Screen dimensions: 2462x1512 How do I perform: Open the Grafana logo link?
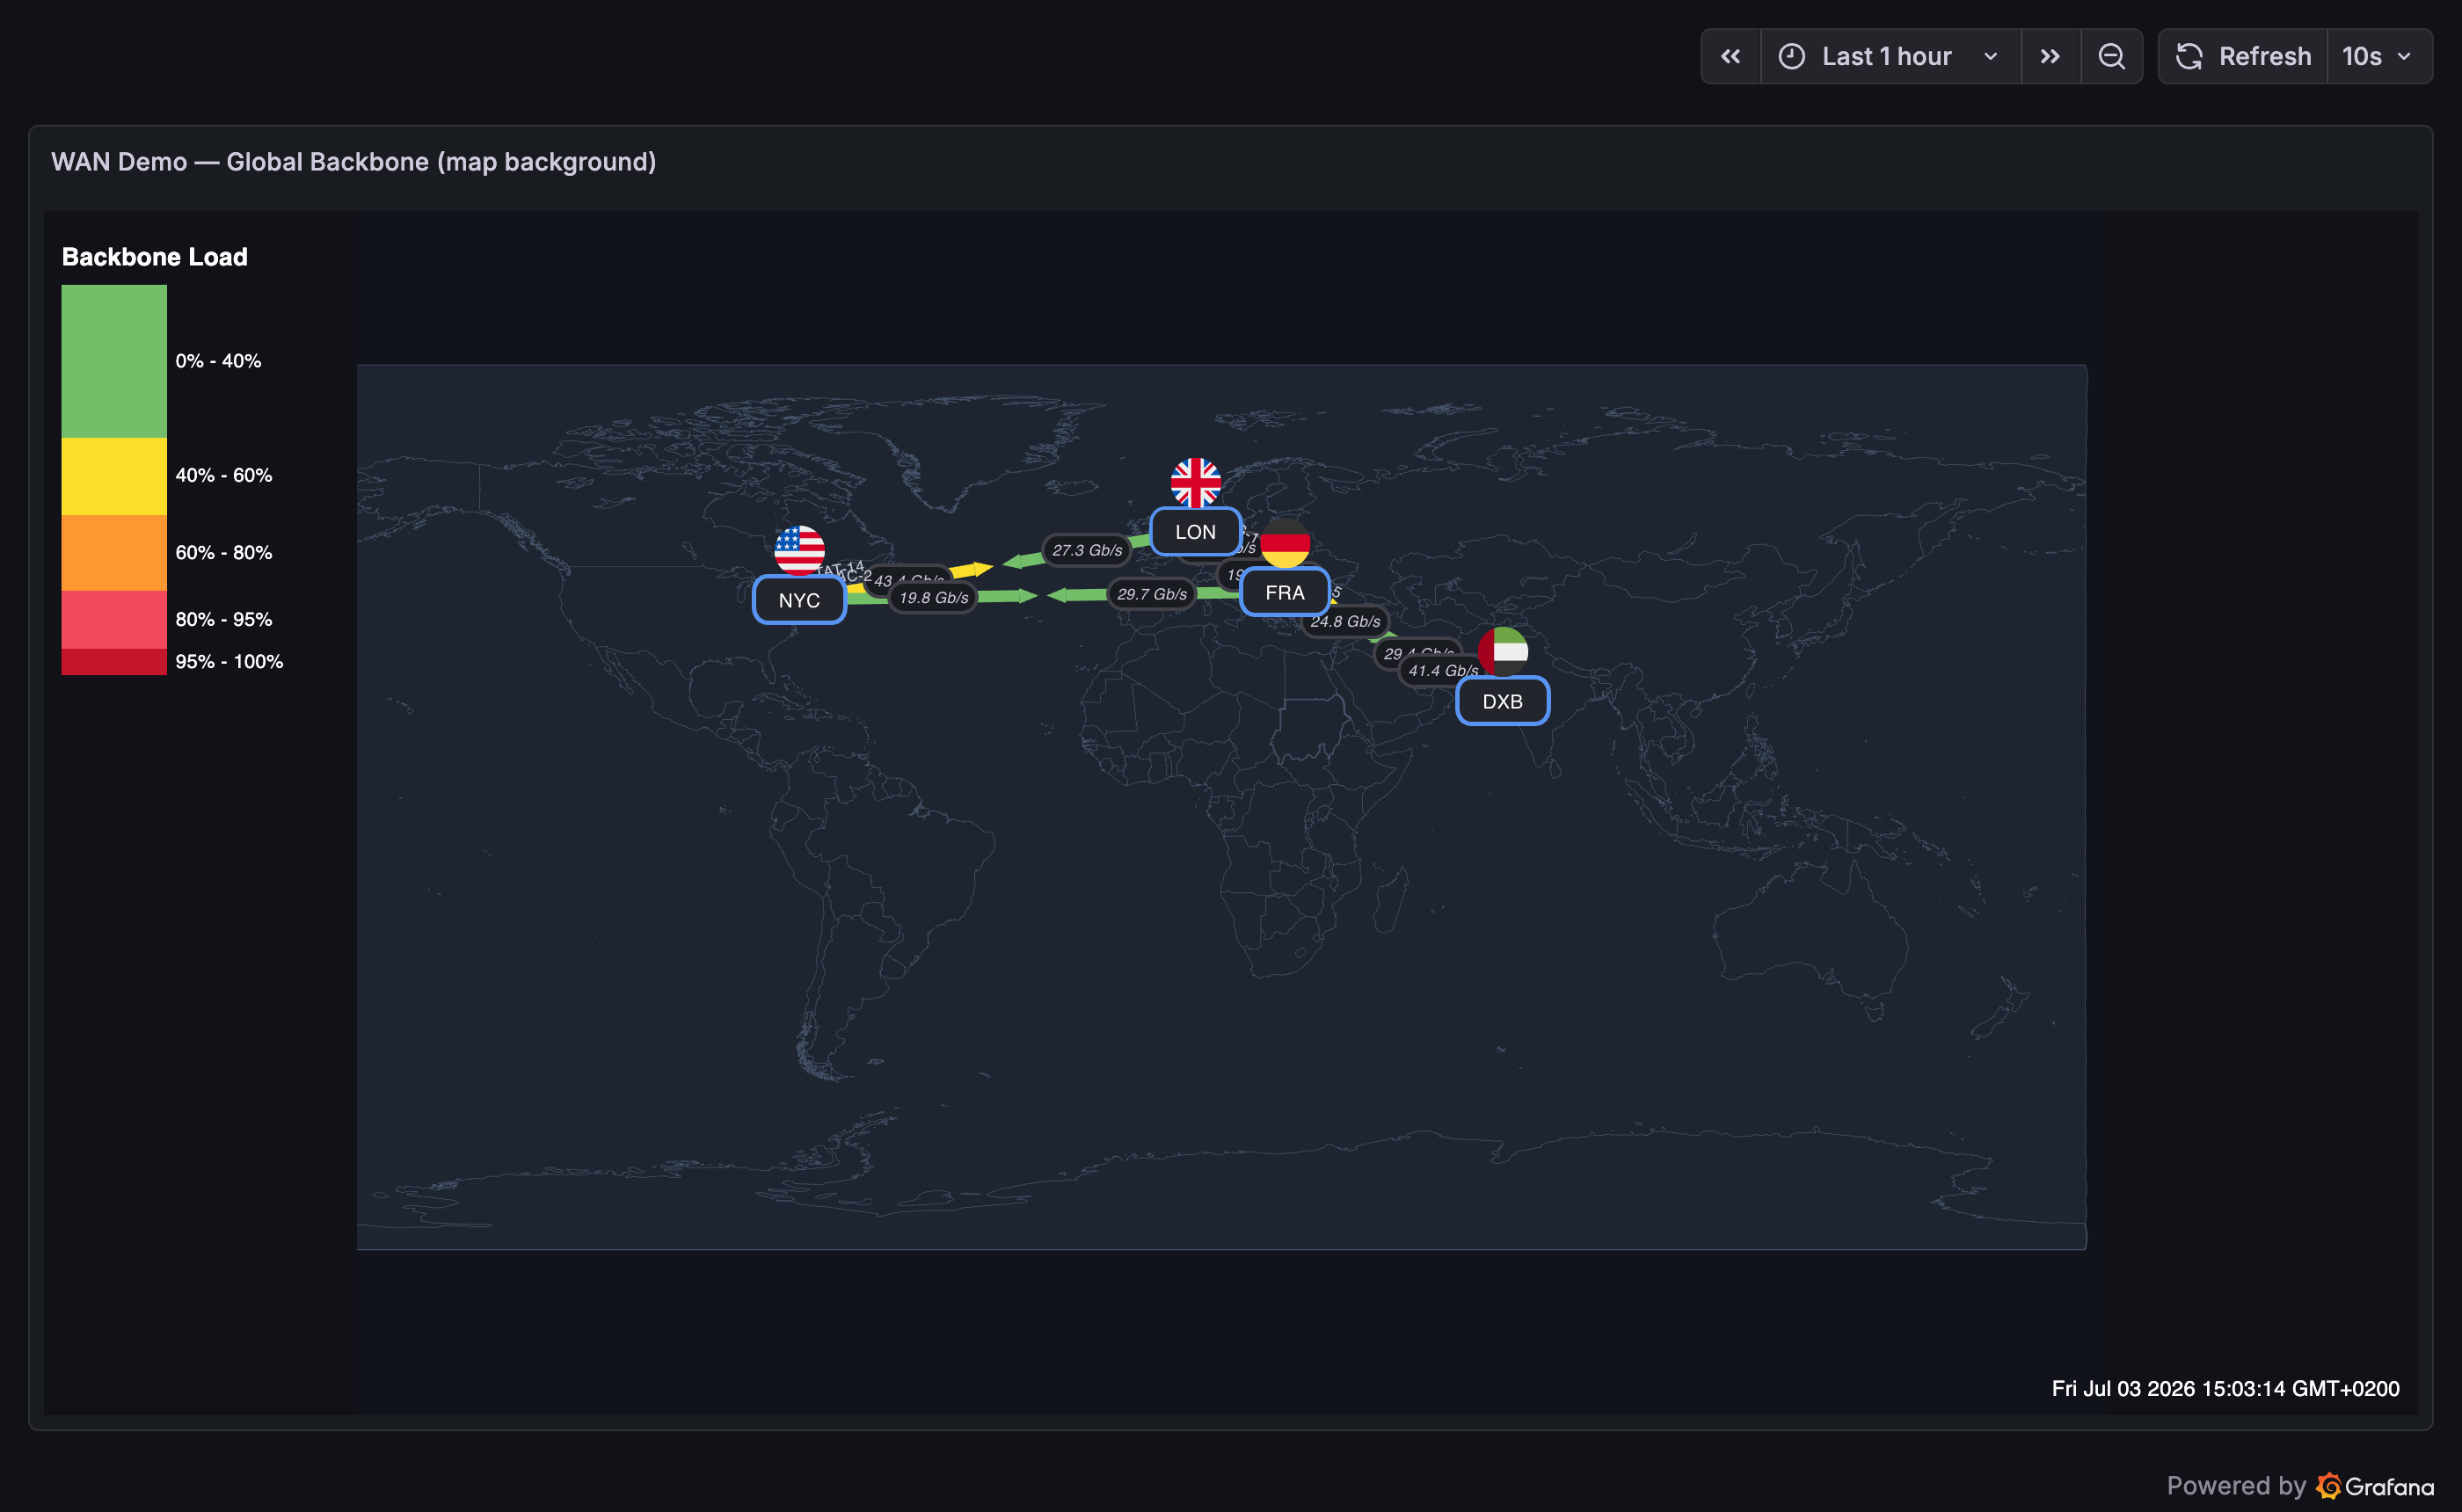2375,1486
